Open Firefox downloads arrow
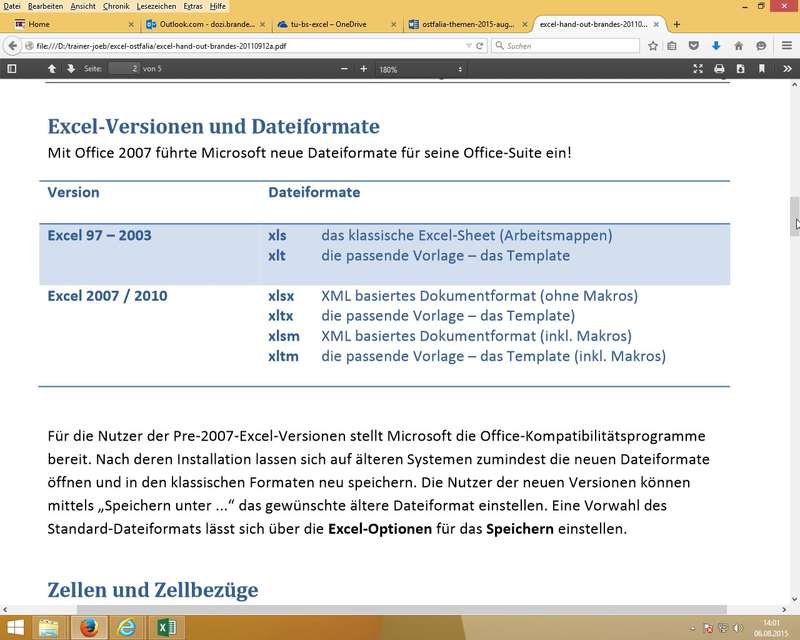 pyautogui.click(x=716, y=45)
